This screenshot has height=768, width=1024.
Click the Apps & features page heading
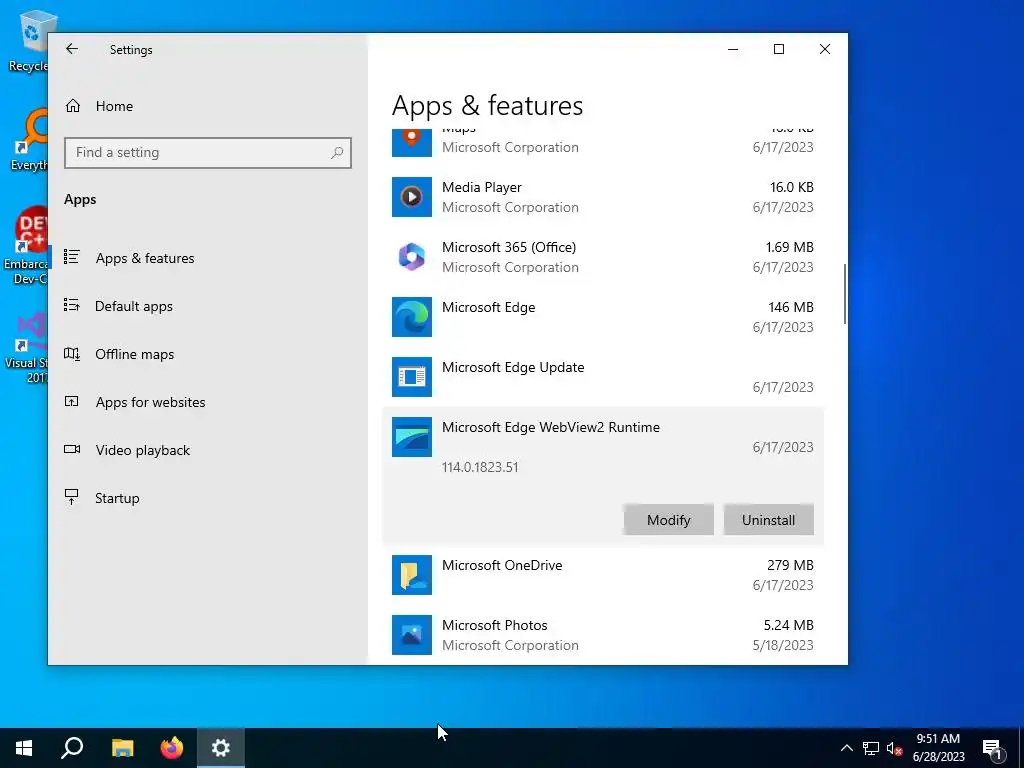[487, 106]
